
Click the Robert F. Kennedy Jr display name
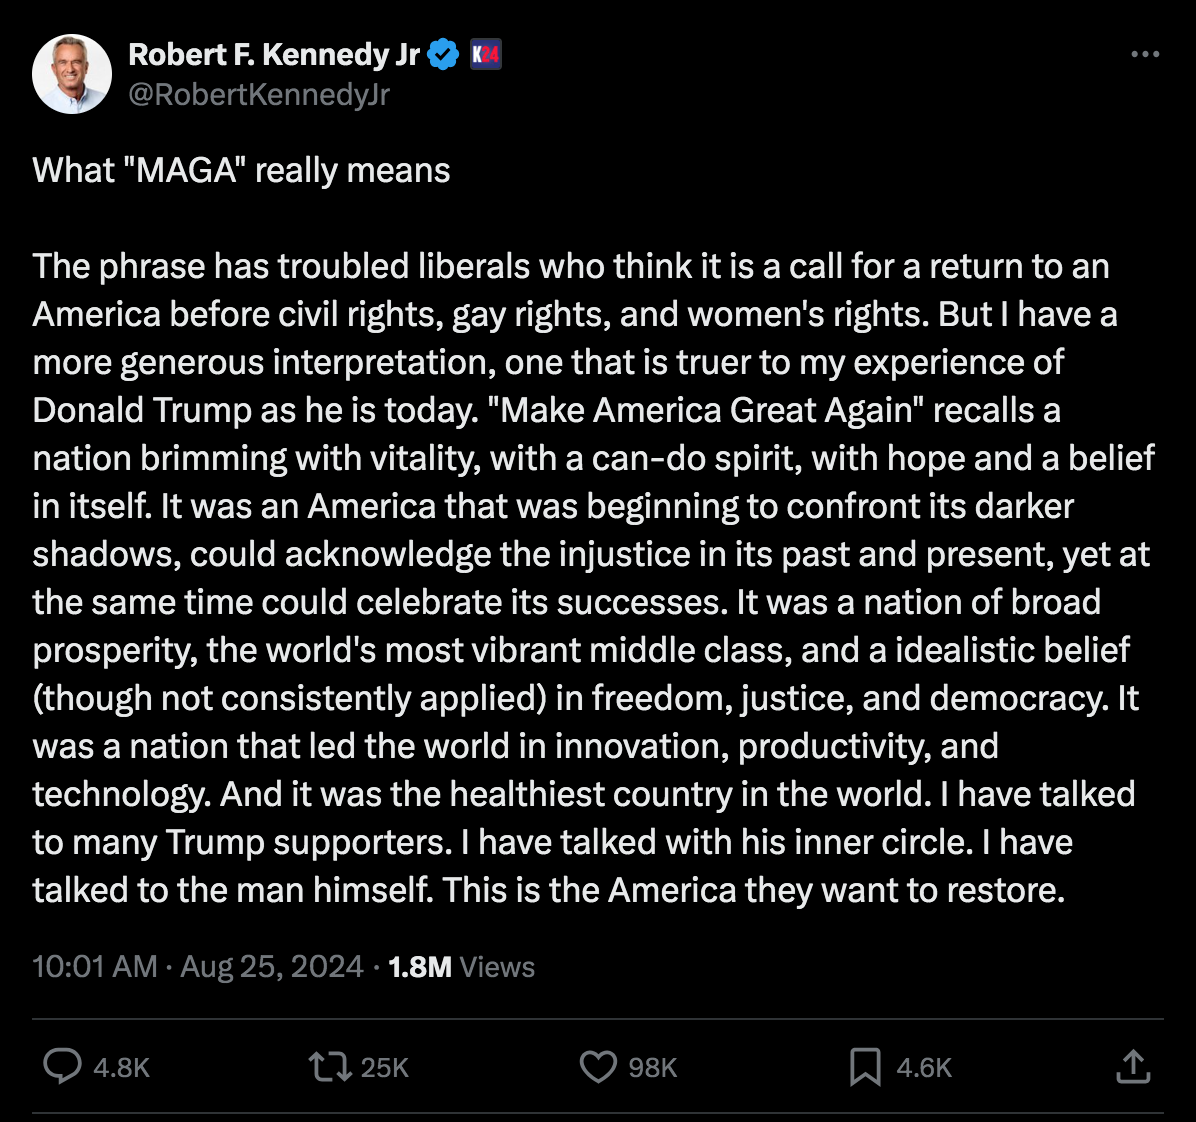click(x=274, y=55)
